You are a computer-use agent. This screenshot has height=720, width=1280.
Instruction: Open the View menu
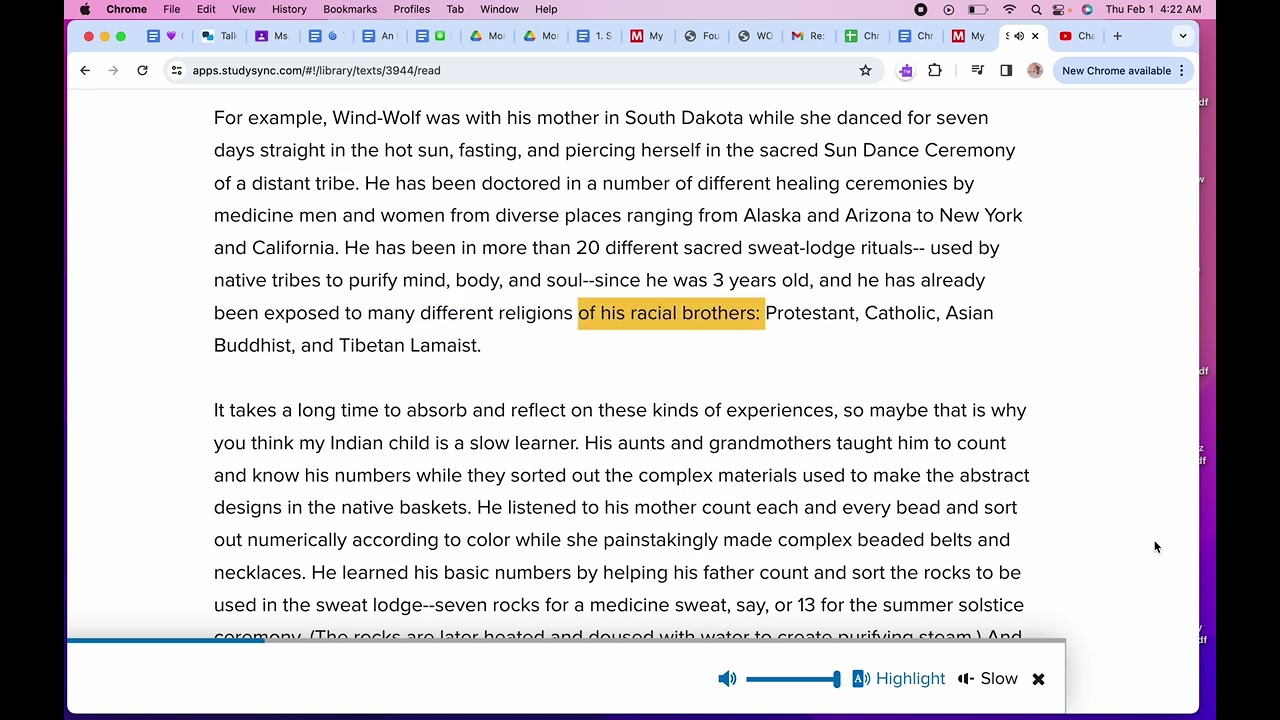(x=243, y=9)
